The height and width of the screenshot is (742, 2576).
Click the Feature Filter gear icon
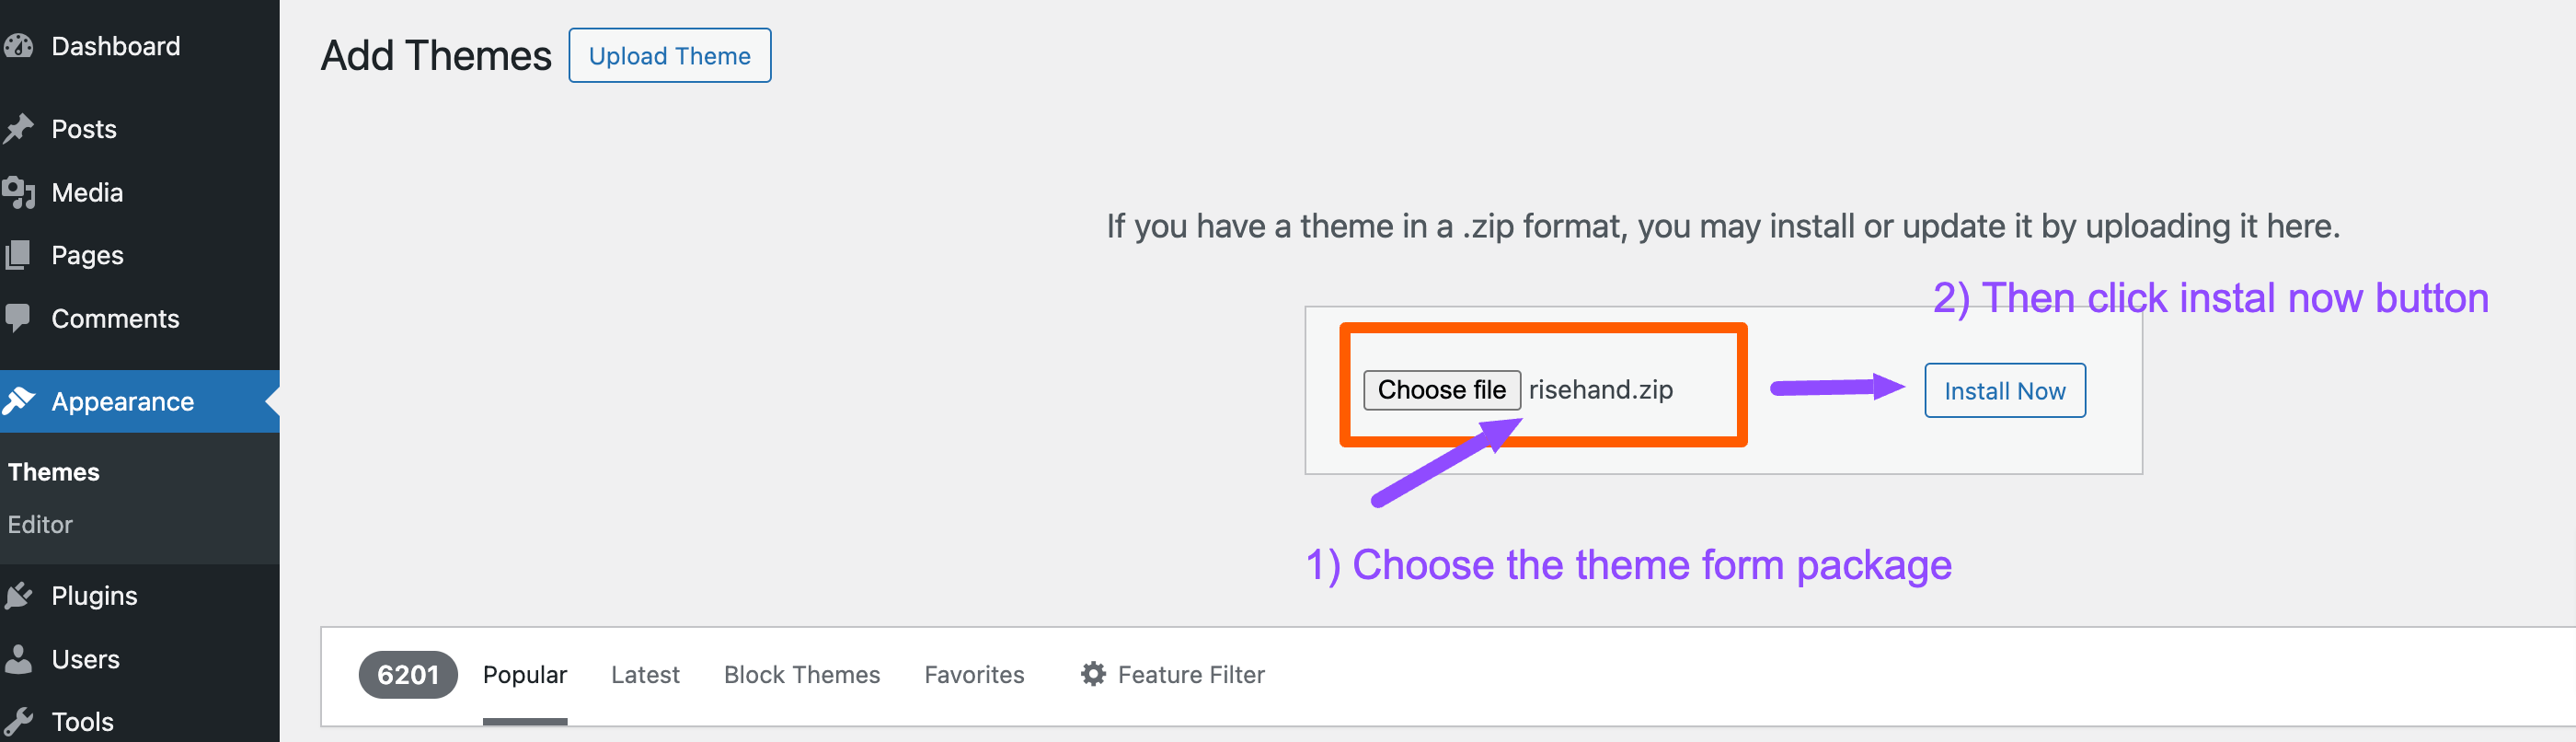point(1093,675)
